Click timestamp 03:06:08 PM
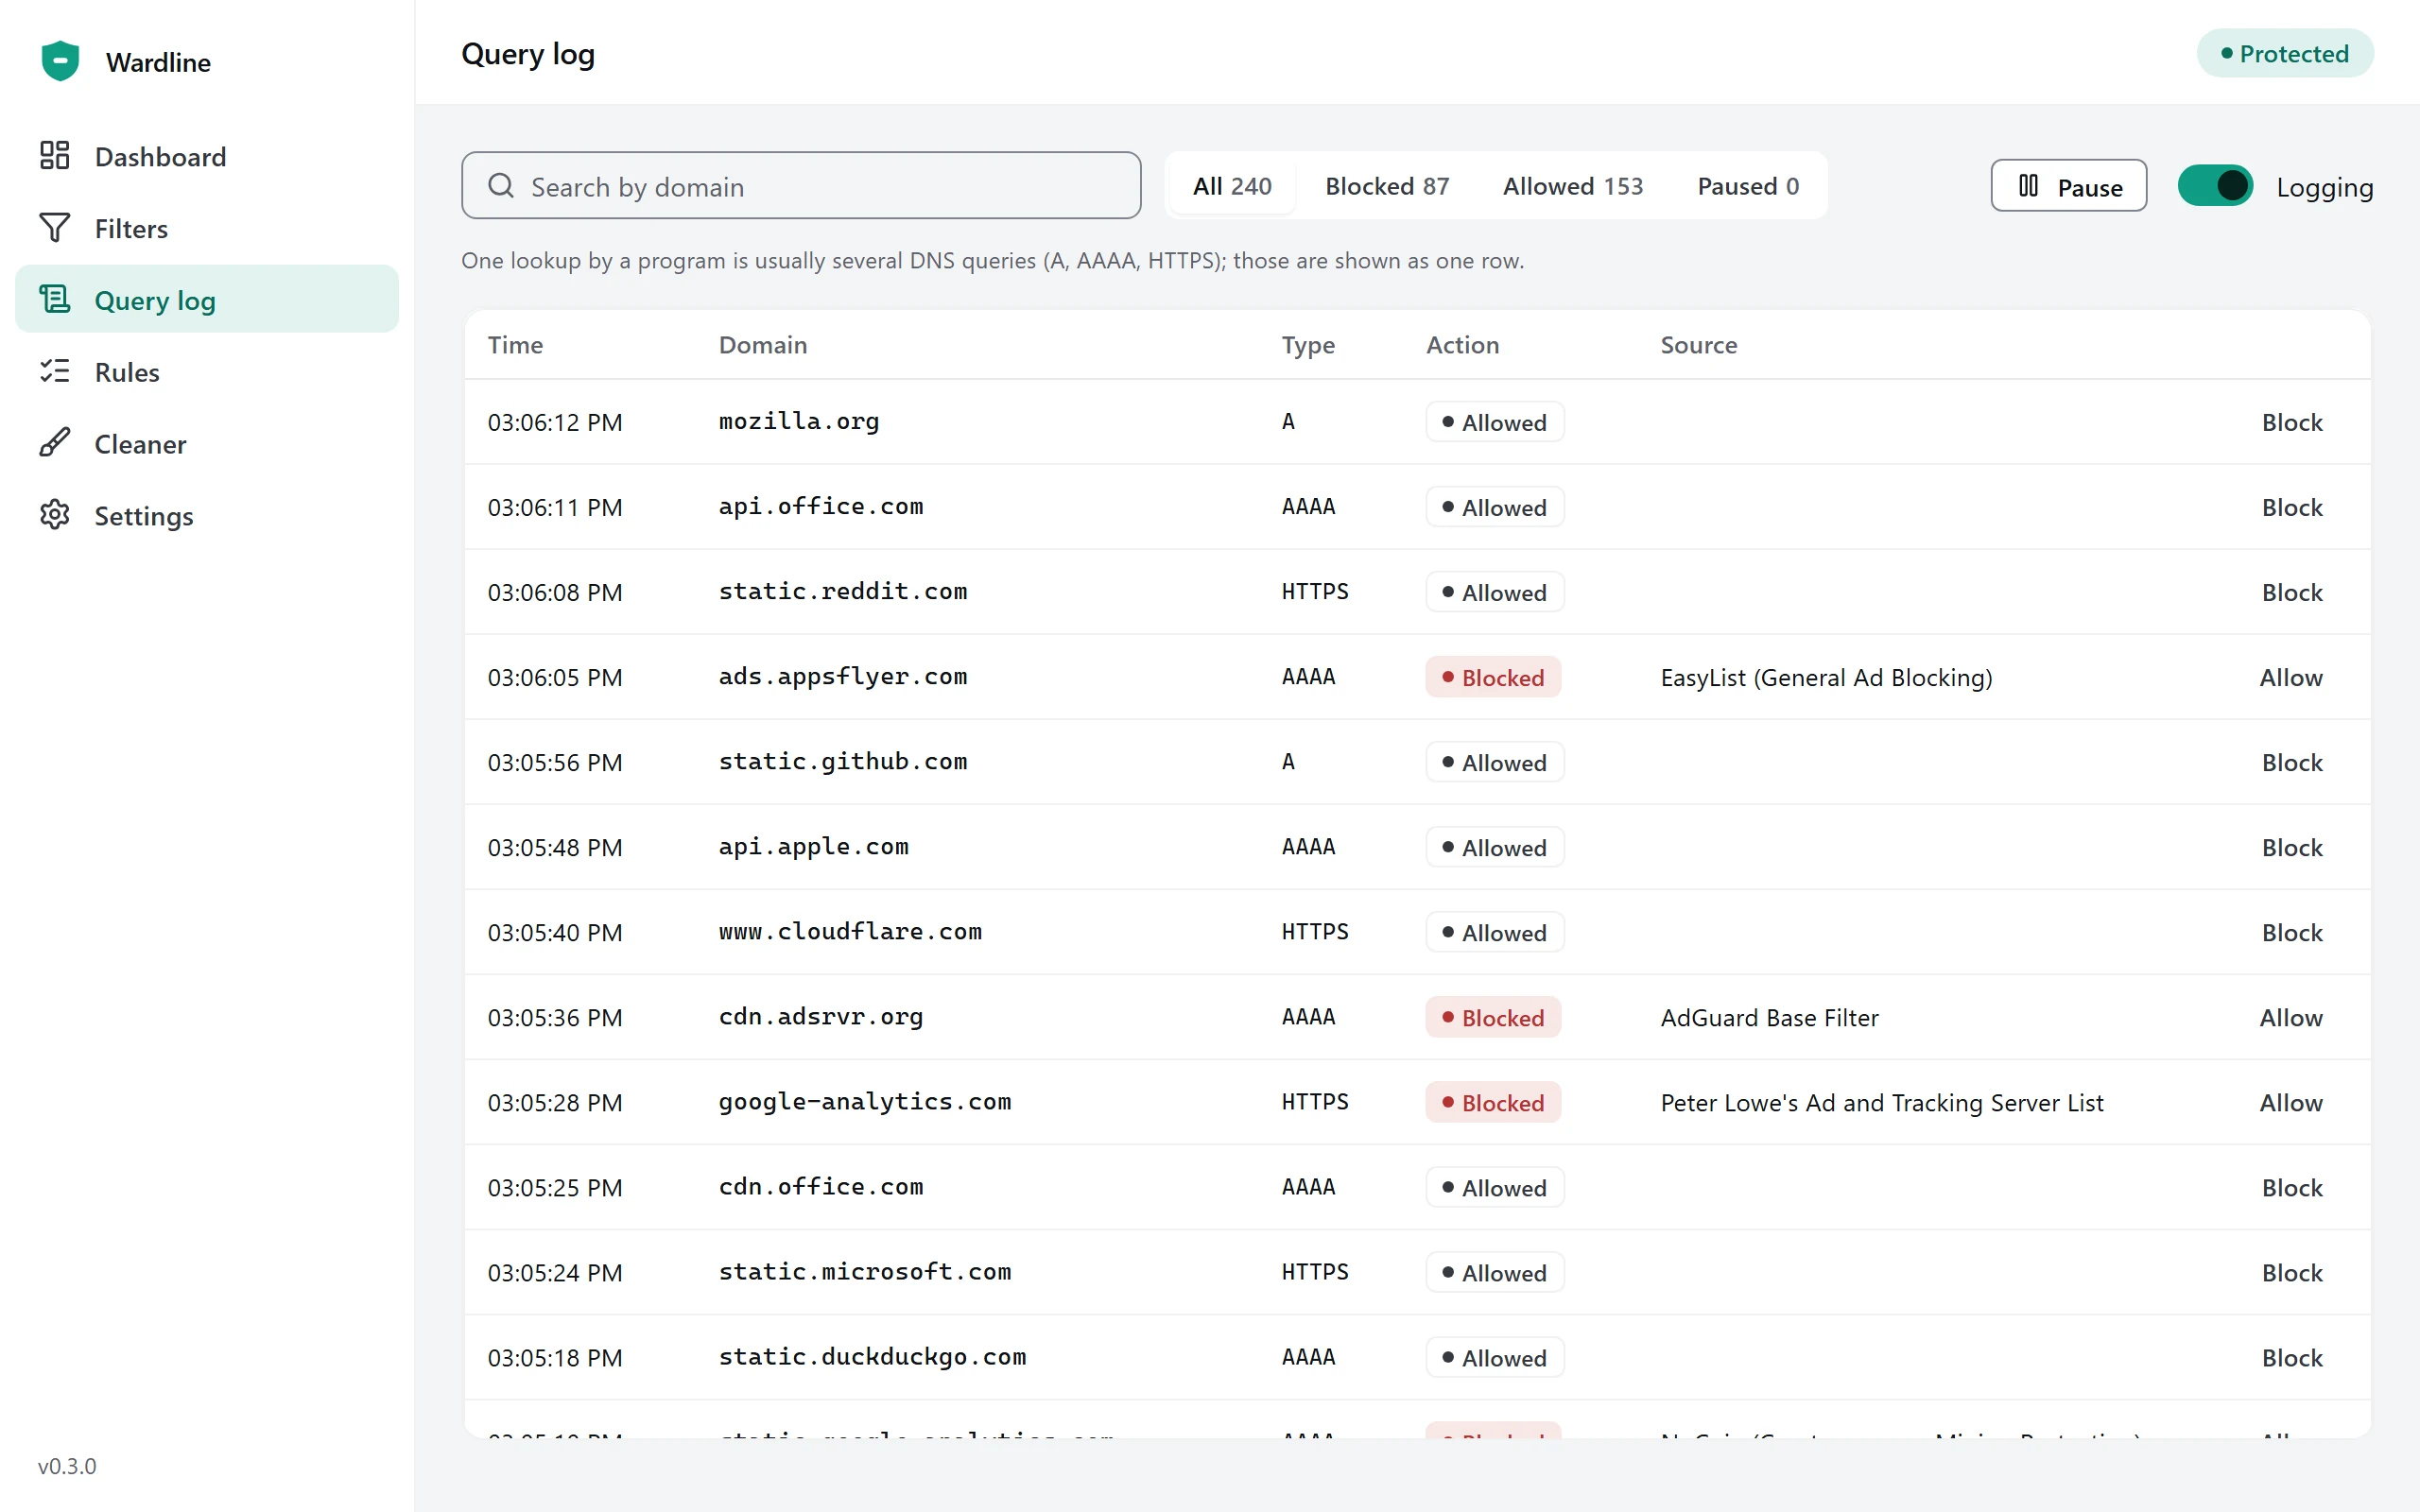Screen dimensions: 2420x1512 555,592
